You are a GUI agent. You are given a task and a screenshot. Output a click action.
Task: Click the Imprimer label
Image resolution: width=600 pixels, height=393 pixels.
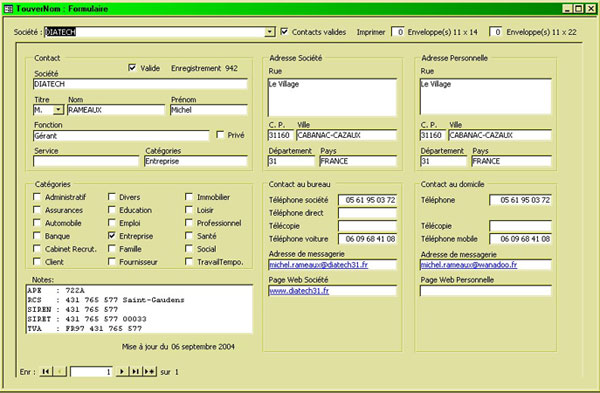coord(371,32)
